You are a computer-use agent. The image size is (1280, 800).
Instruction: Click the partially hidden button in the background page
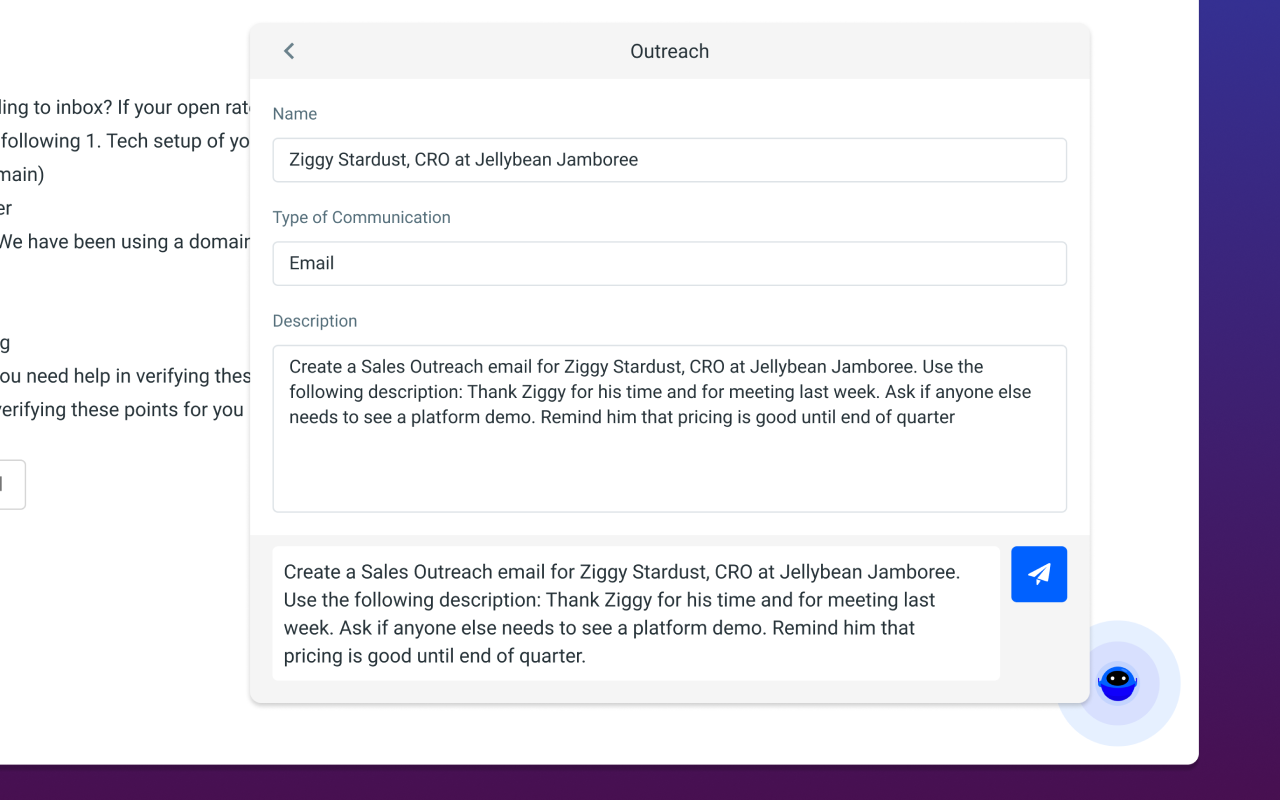pos(12,485)
